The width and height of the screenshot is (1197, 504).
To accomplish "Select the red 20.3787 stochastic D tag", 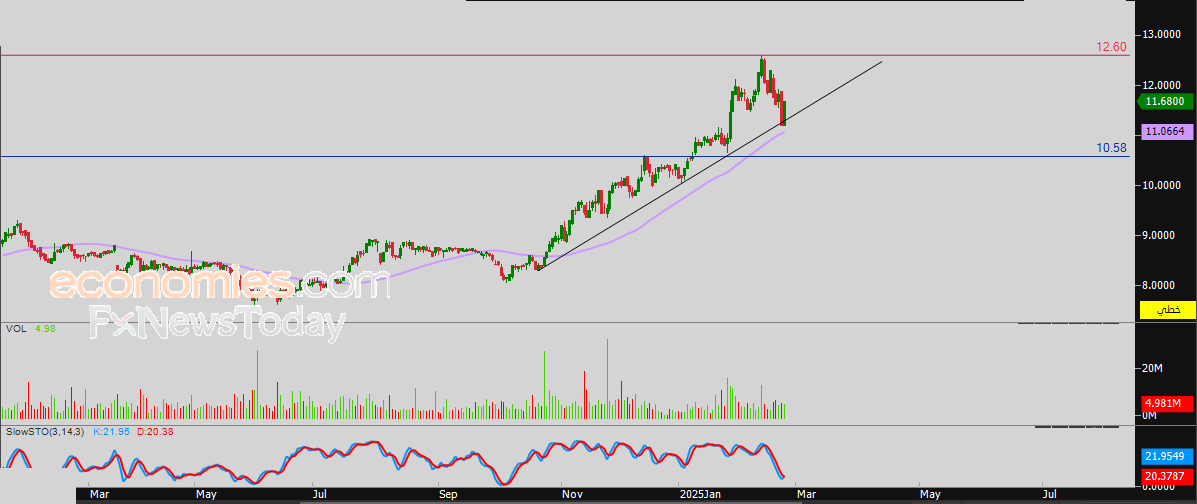I will click(x=1166, y=477).
